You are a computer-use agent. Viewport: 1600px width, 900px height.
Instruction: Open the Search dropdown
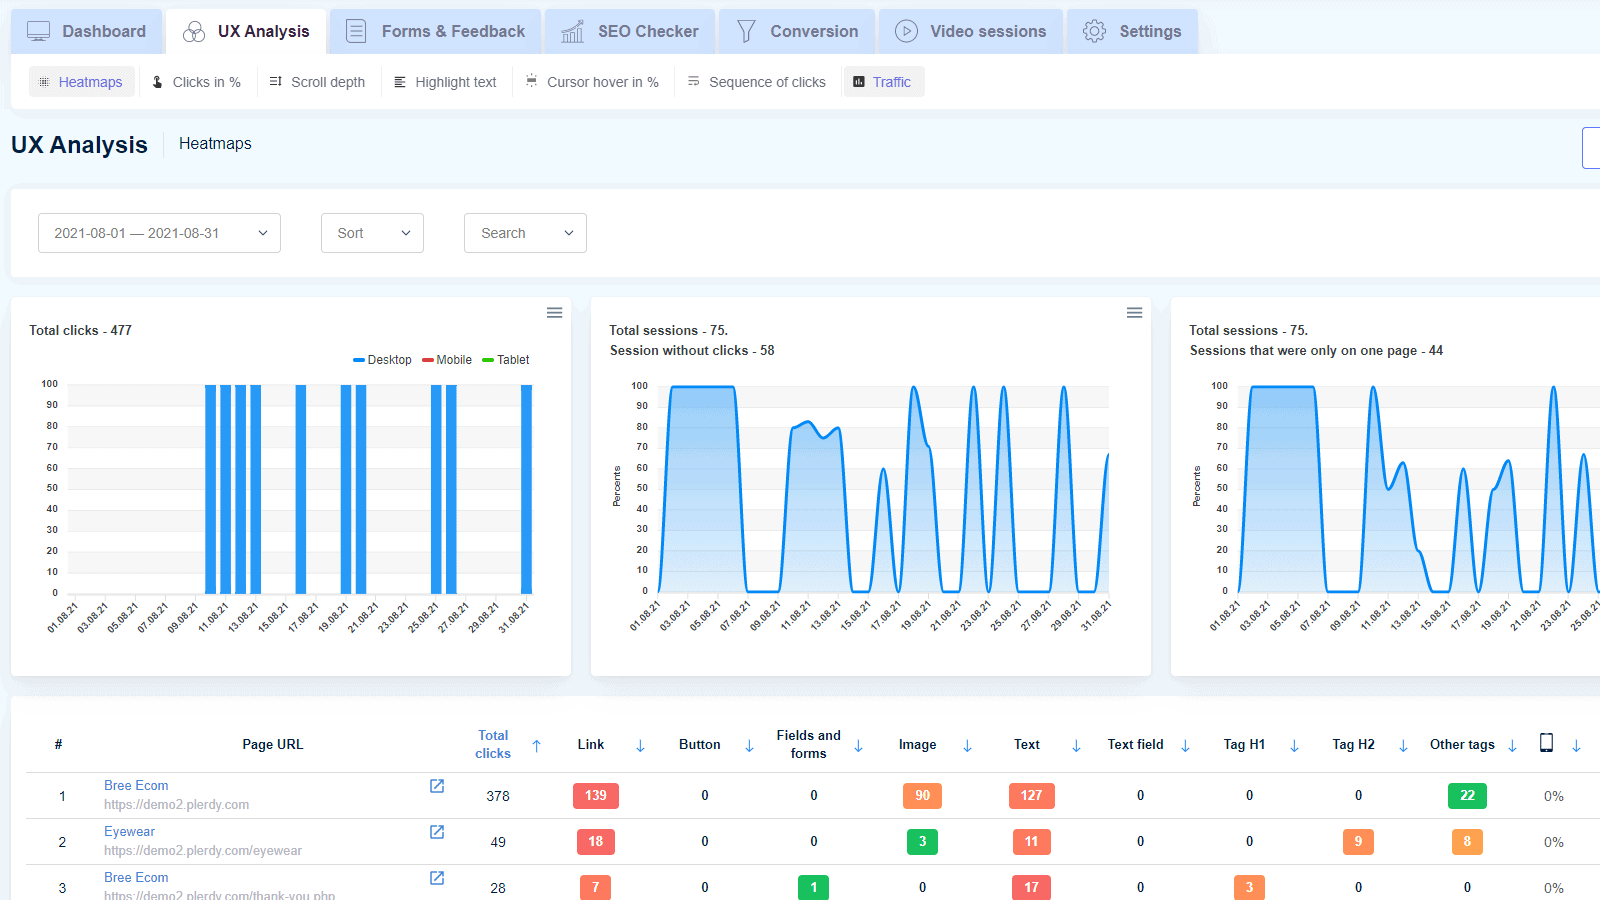click(524, 233)
